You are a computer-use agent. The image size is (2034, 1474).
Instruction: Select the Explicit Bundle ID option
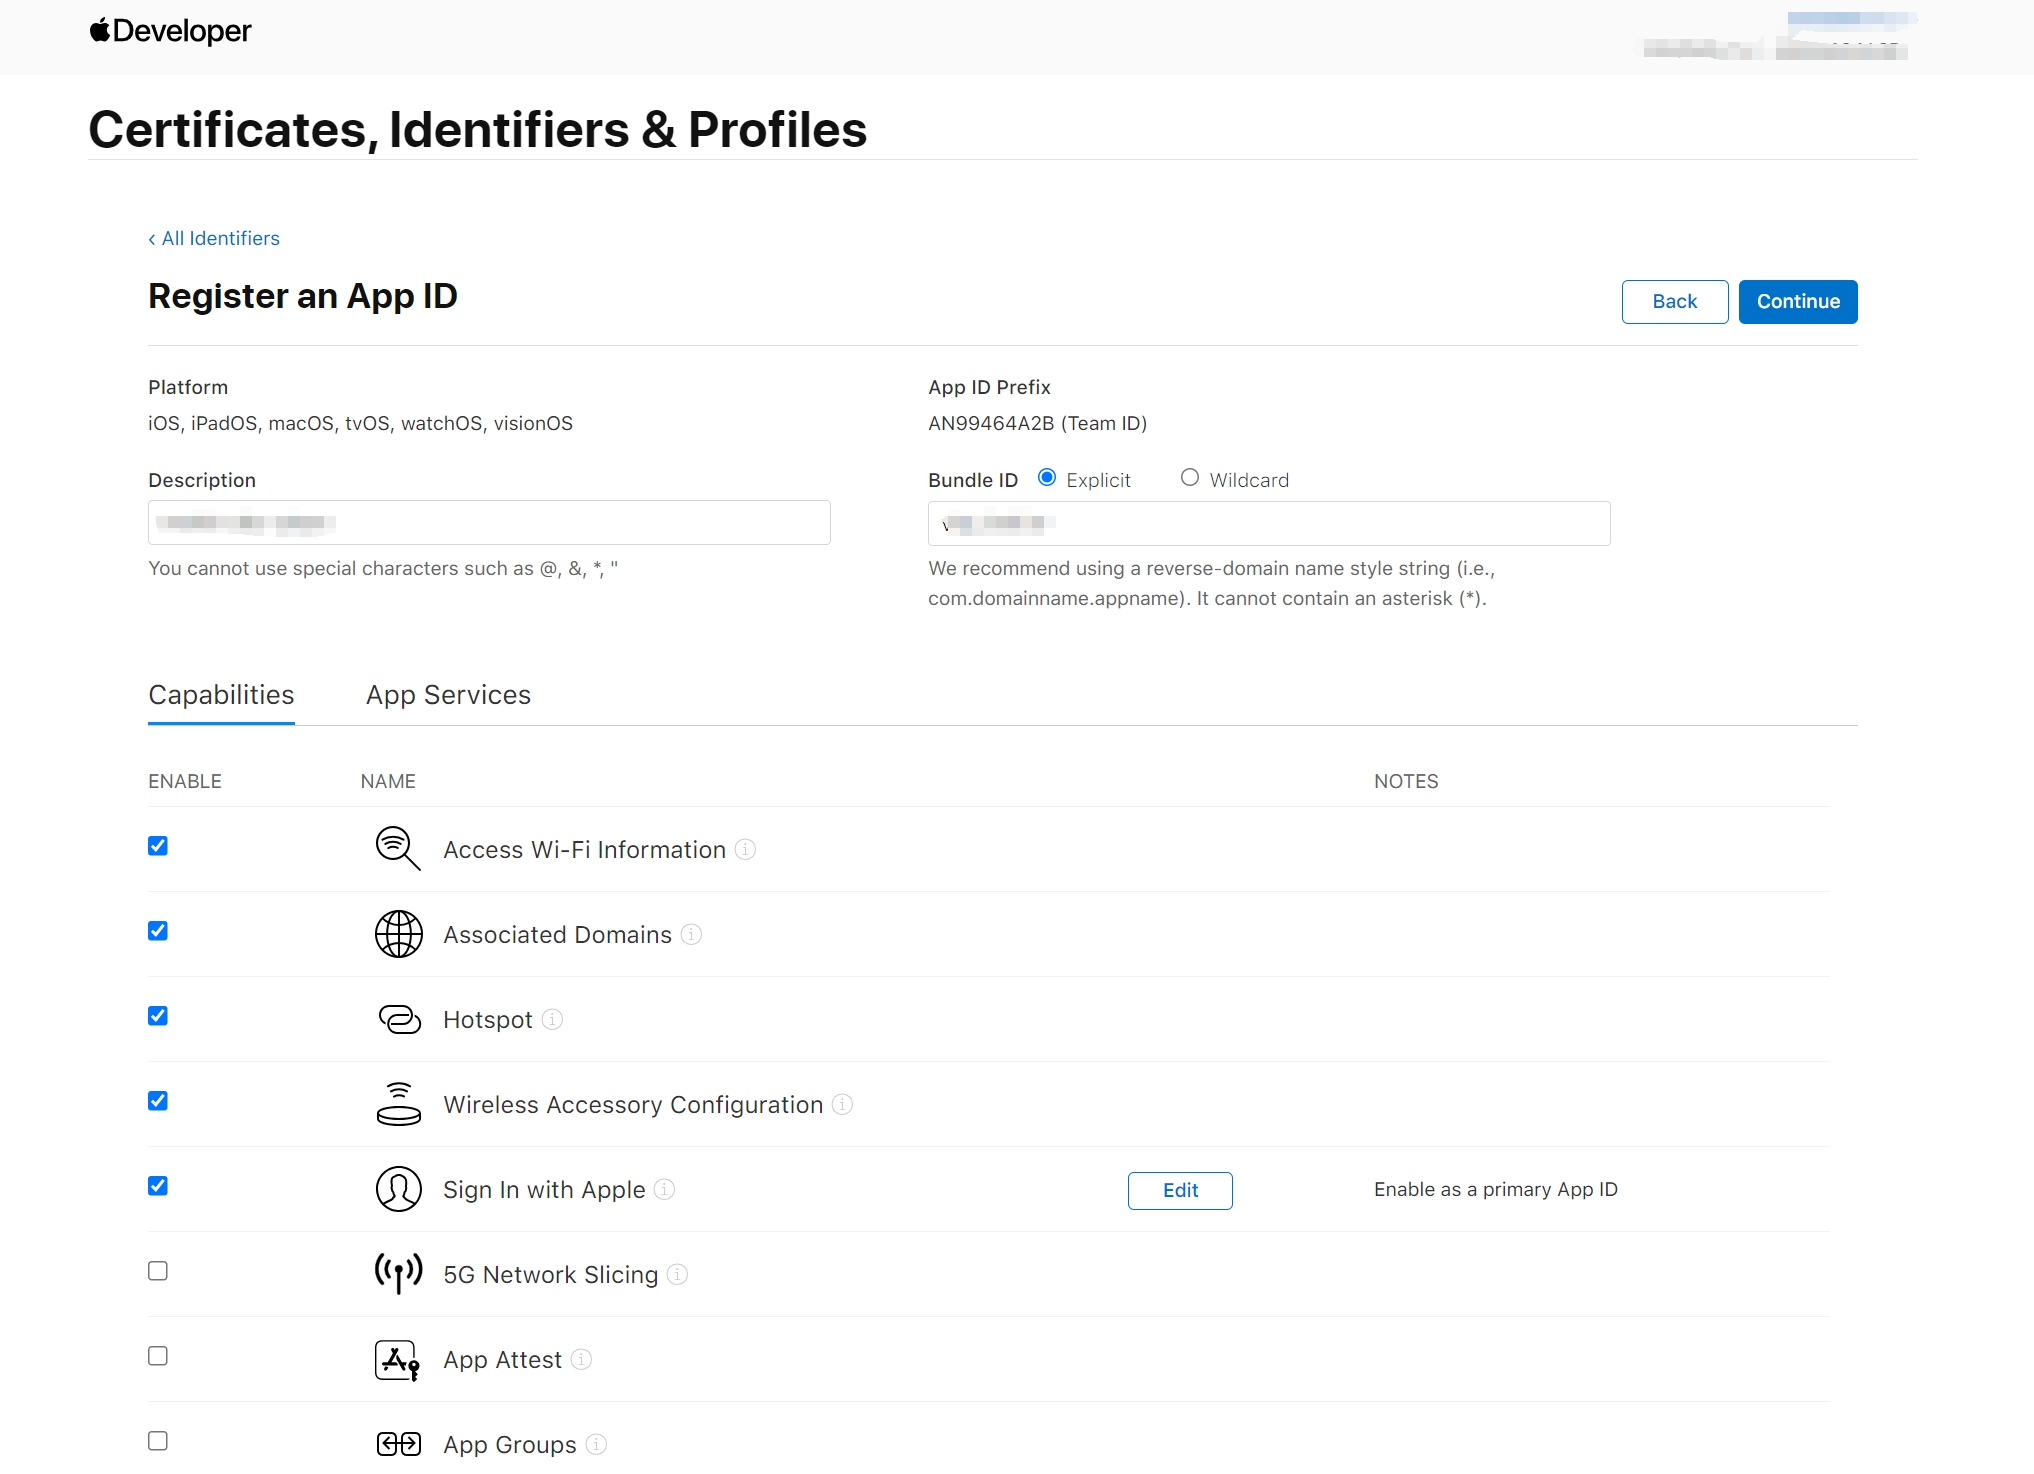(x=1047, y=478)
